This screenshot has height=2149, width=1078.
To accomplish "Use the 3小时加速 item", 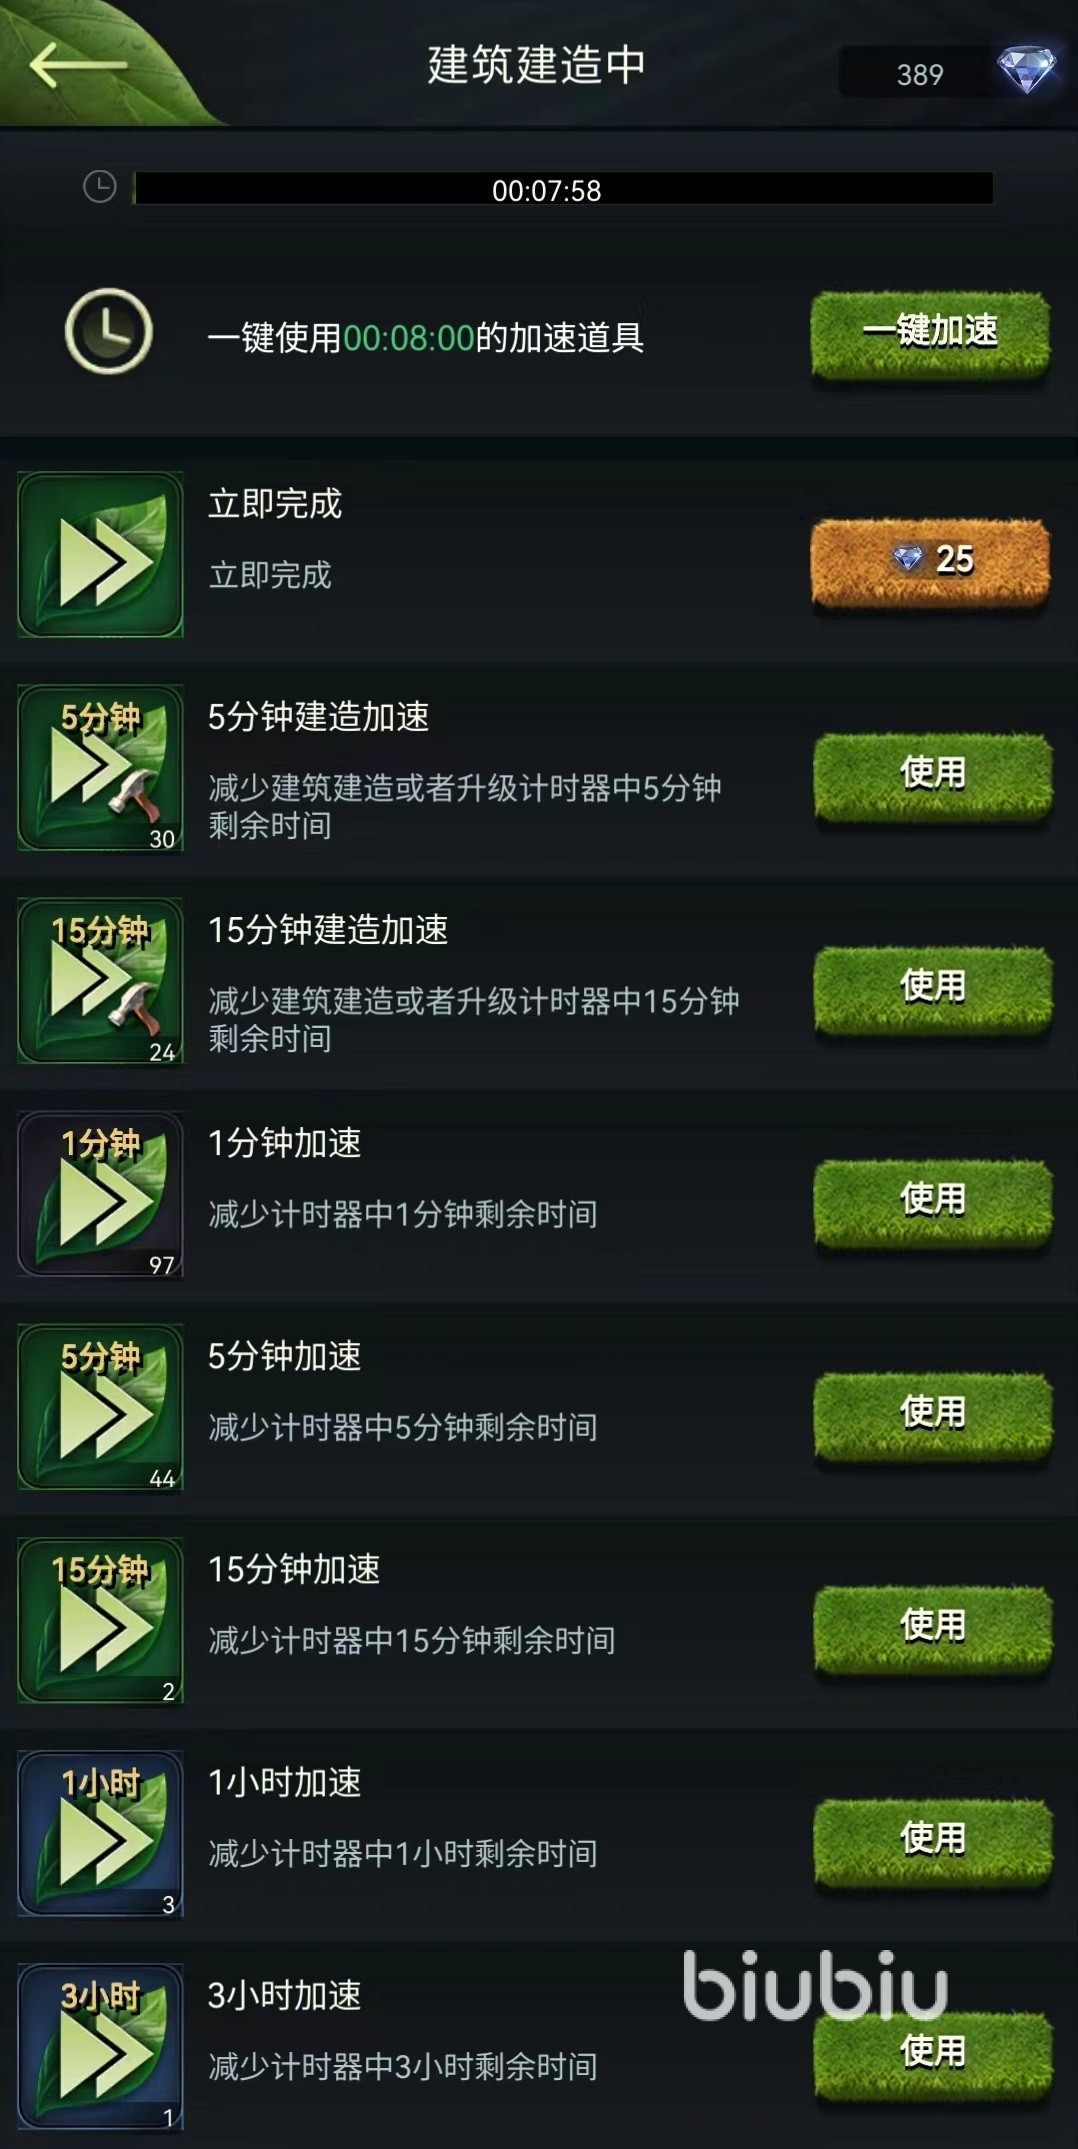I will coord(932,2055).
